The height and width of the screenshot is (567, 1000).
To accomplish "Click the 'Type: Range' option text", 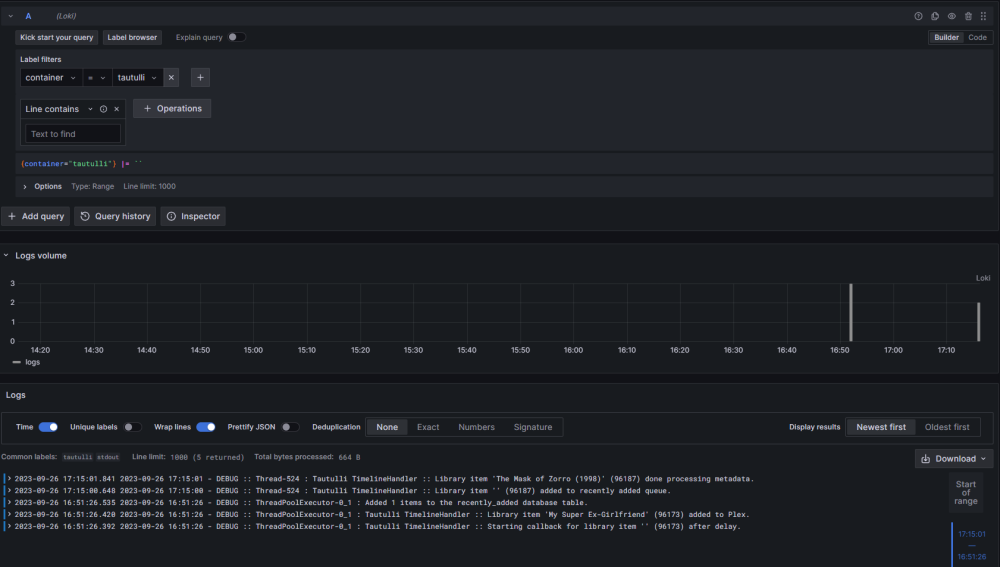I will pos(92,187).
